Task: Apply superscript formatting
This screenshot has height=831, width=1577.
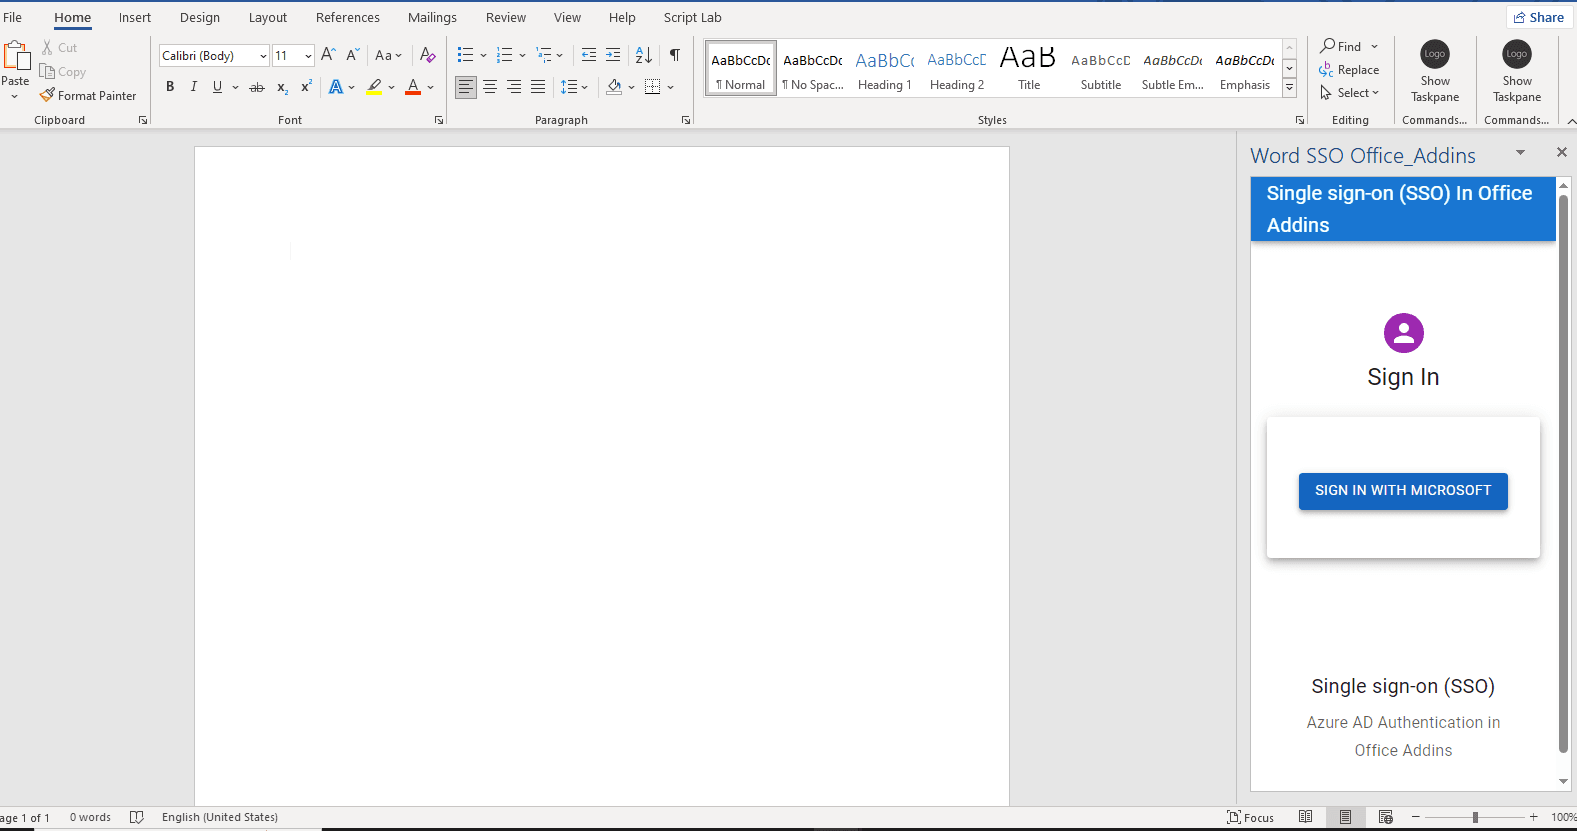Action: 306,87
